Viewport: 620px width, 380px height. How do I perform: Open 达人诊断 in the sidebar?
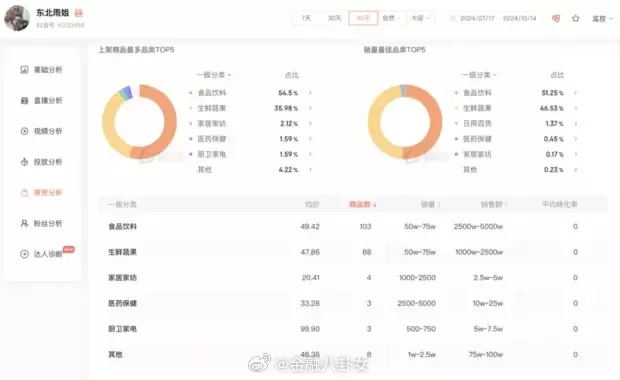pos(41,254)
